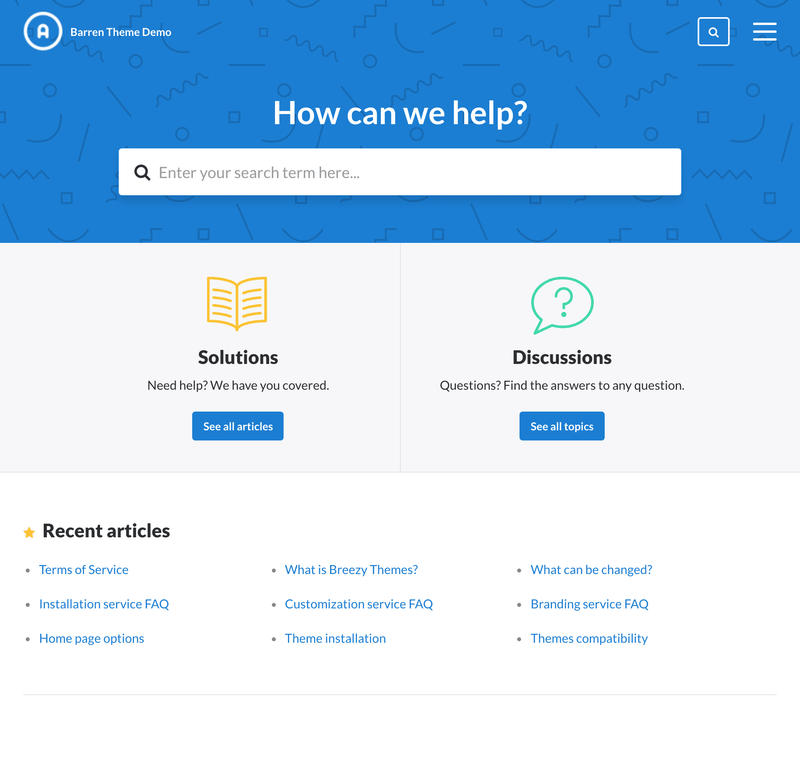Click the yellow book icon above Solutions

pos(237,303)
